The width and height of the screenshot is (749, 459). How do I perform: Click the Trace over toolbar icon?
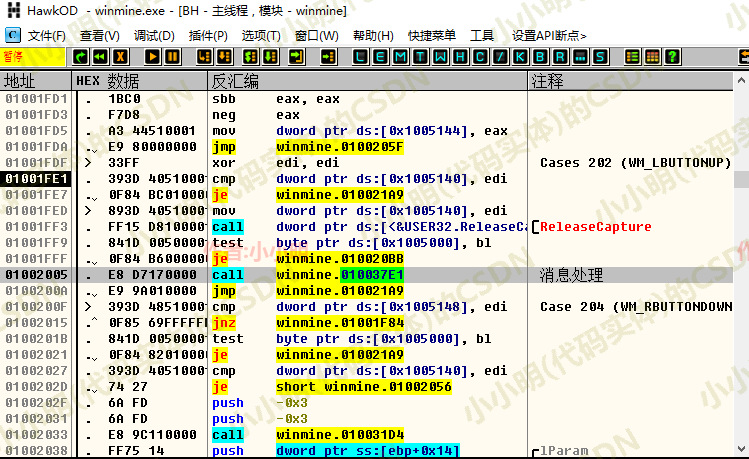[270, 57]
